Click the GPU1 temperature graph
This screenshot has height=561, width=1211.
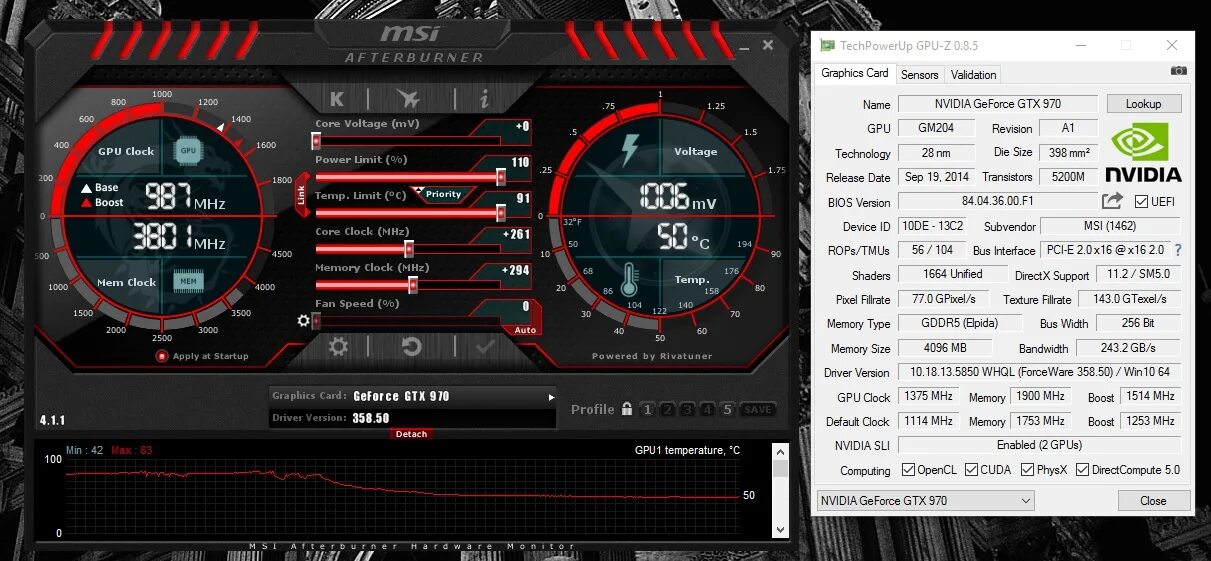402,496
